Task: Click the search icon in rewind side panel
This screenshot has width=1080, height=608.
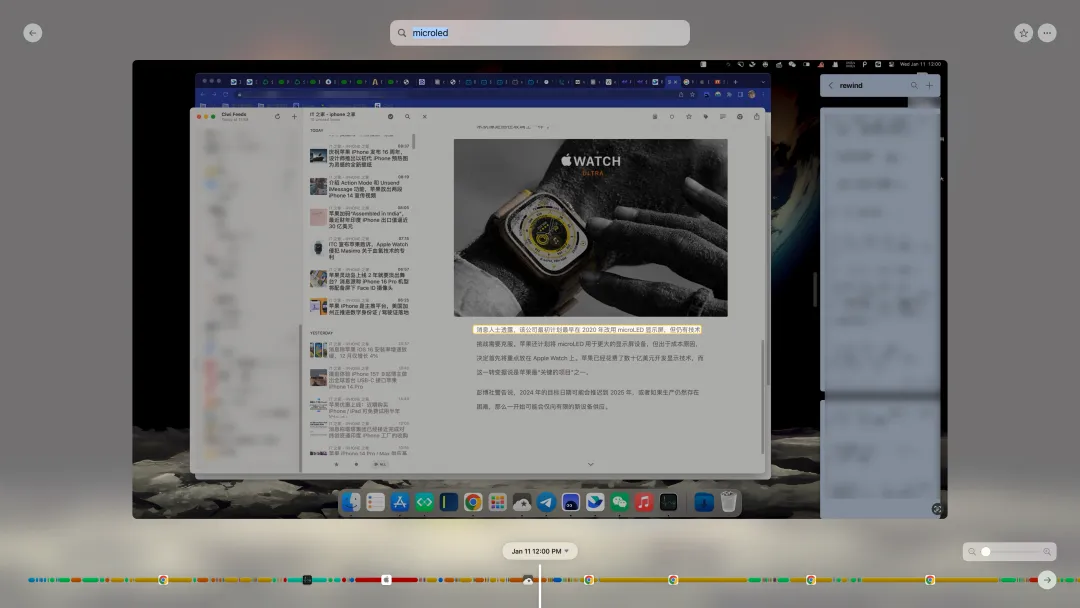Action: click(x=914, y=85)
